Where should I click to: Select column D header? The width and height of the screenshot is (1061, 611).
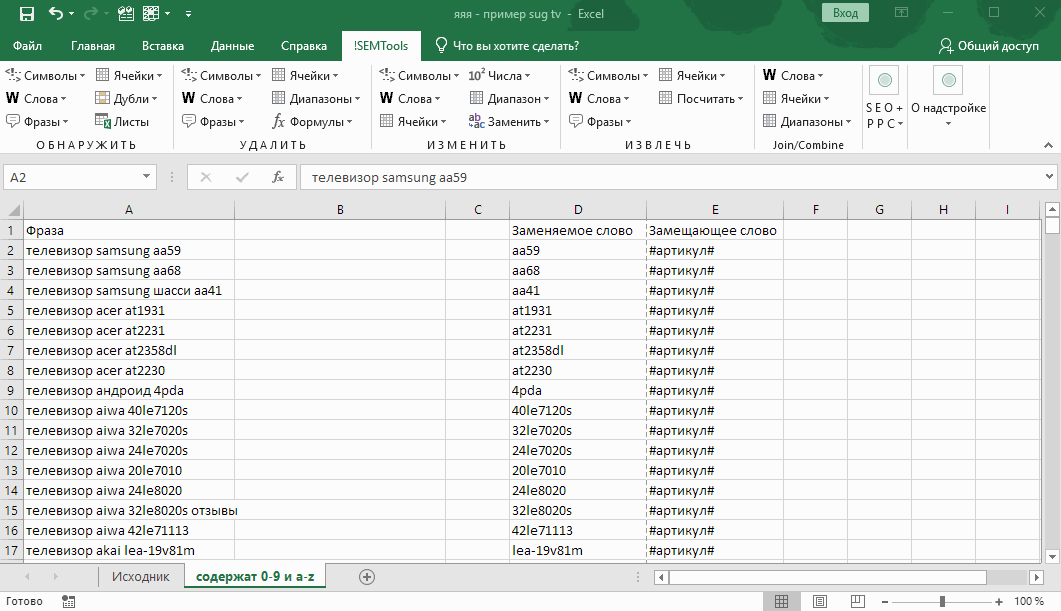click(578, 210)
